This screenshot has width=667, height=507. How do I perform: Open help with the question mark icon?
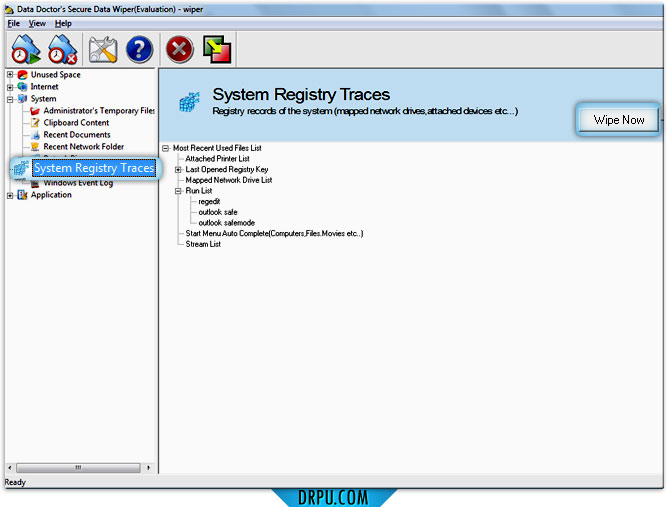pos(139,49)
